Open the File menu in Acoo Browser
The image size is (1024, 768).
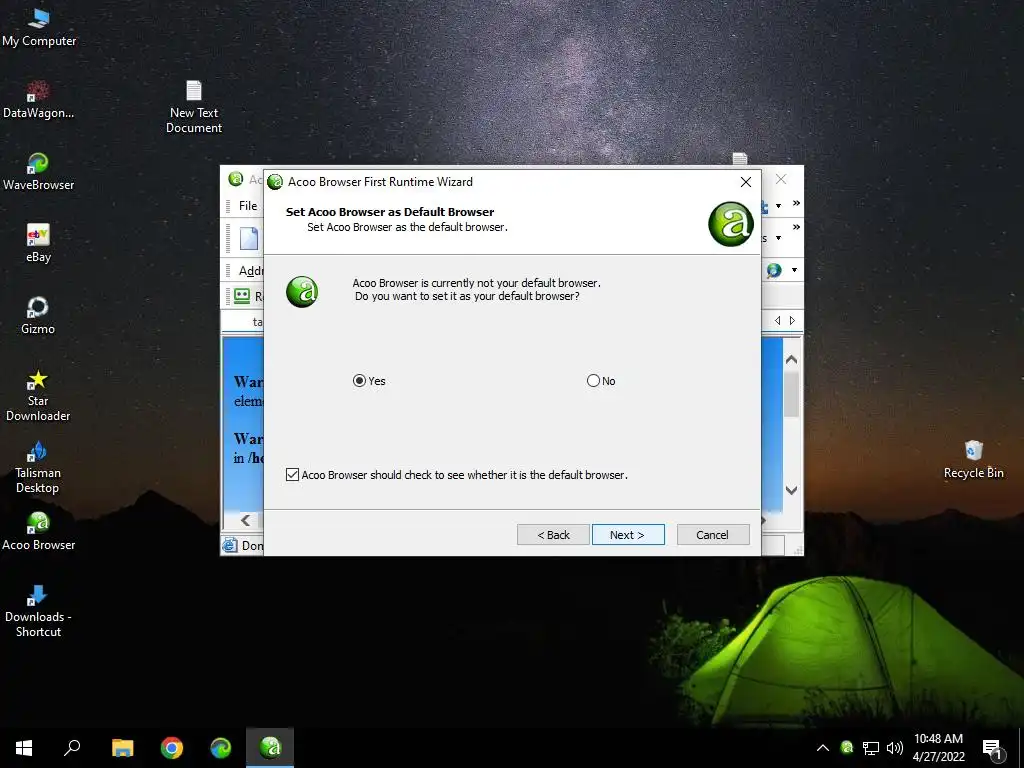tap(248, 206)
